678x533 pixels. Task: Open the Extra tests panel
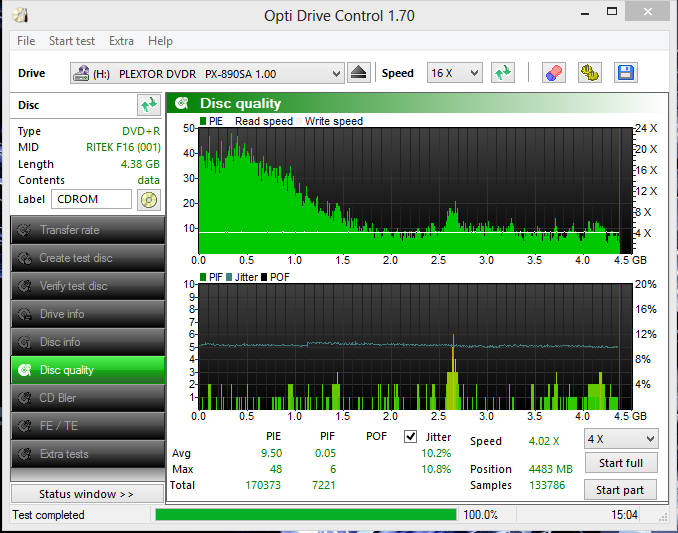(x=88, y=454)
